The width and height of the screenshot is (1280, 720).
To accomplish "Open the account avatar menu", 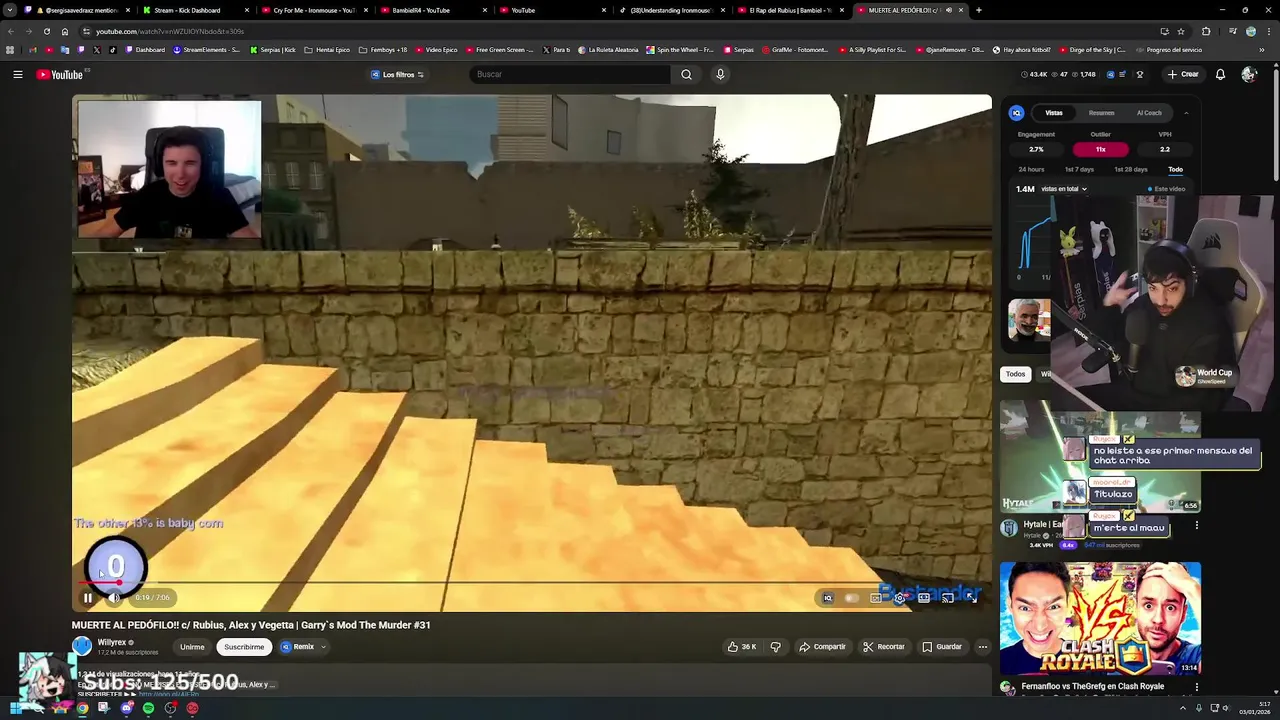I will pos(1248,74).
